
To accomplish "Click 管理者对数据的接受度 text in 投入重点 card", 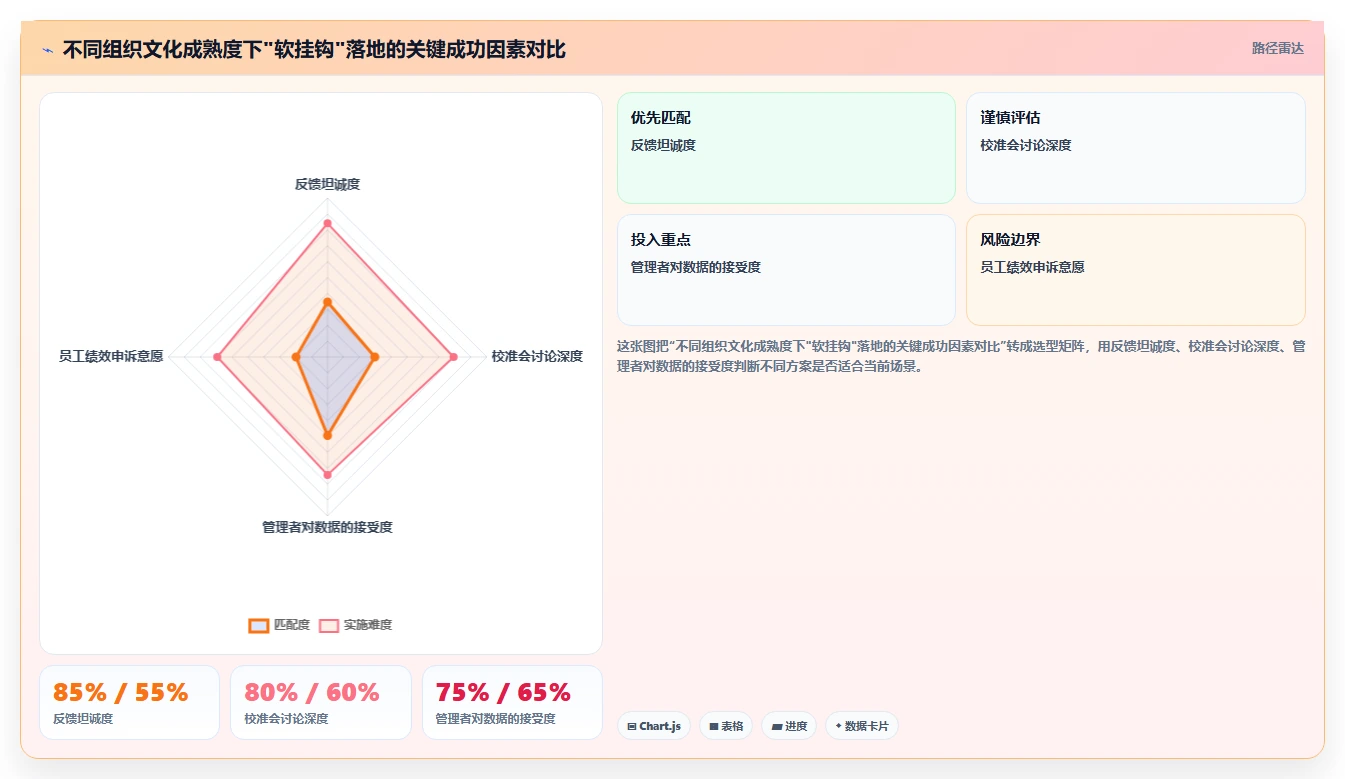I will point(696,267).
